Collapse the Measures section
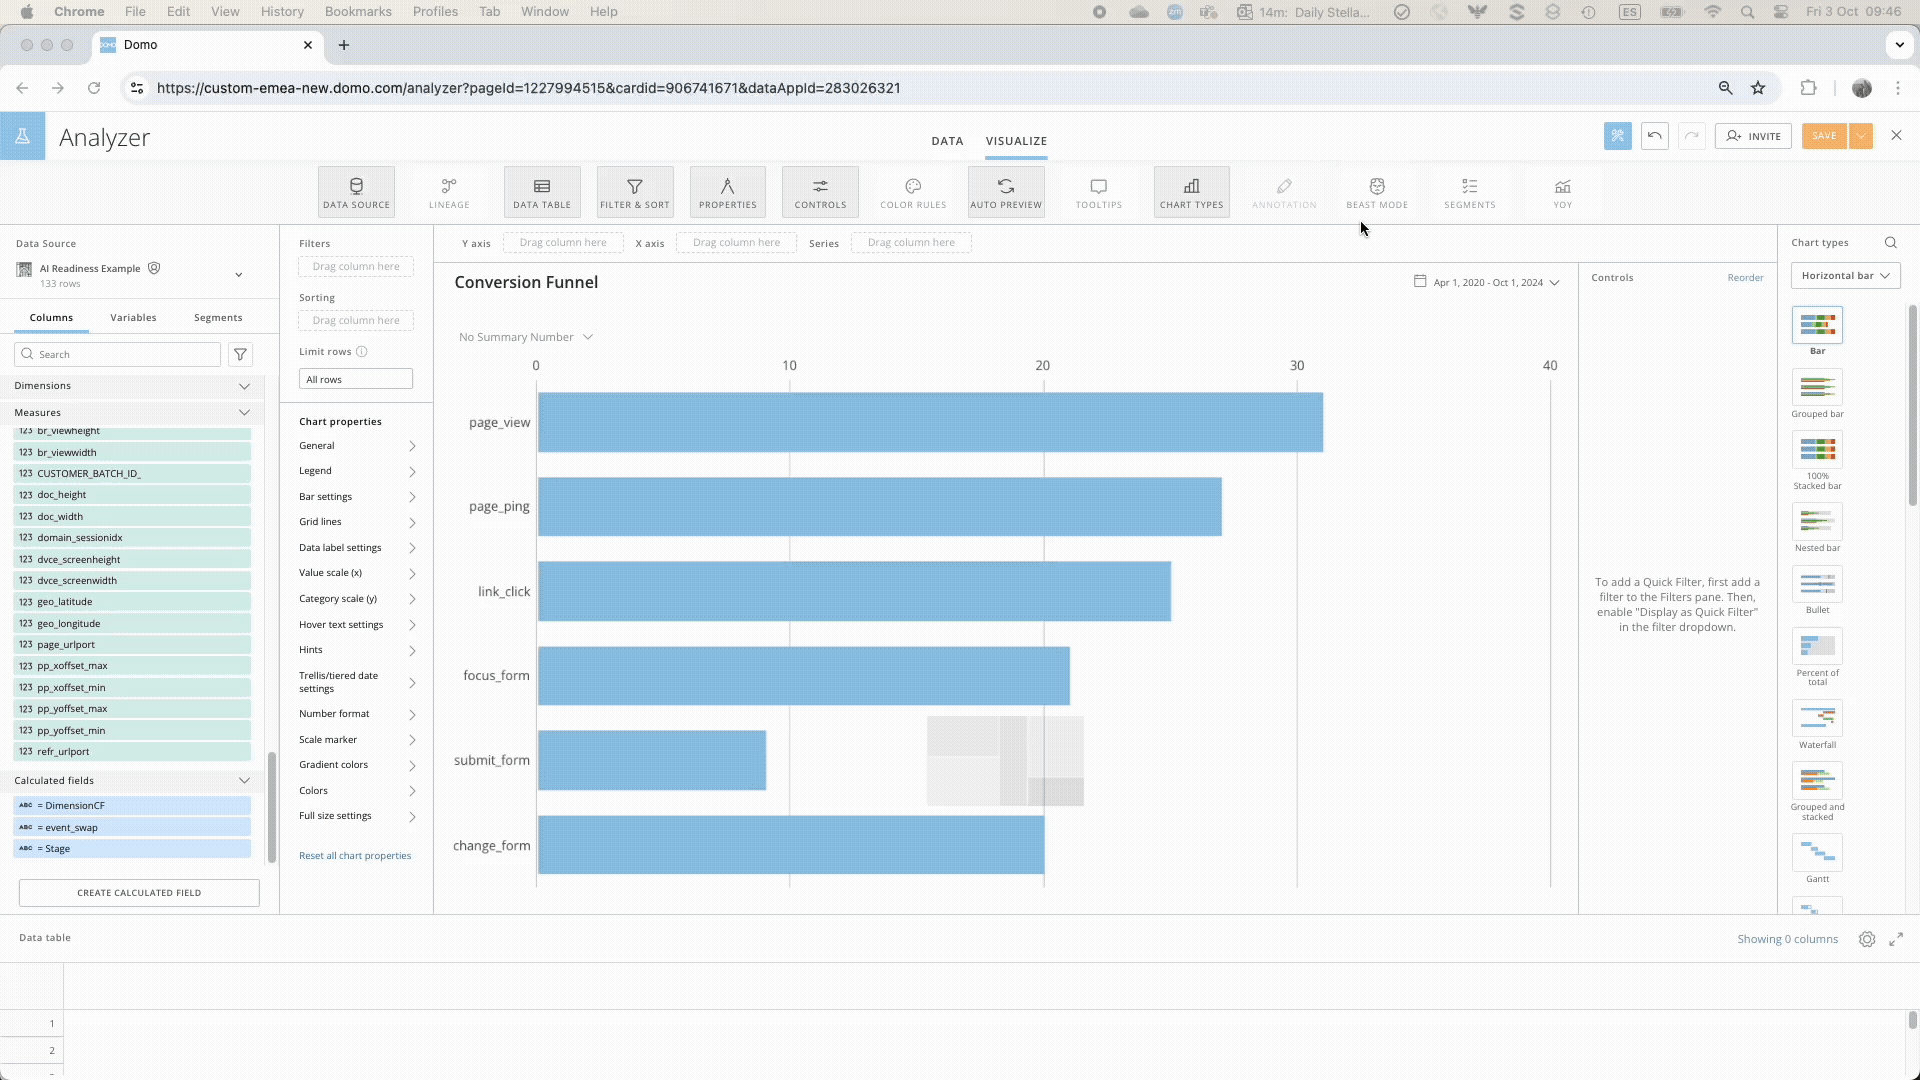 point(244,413)
